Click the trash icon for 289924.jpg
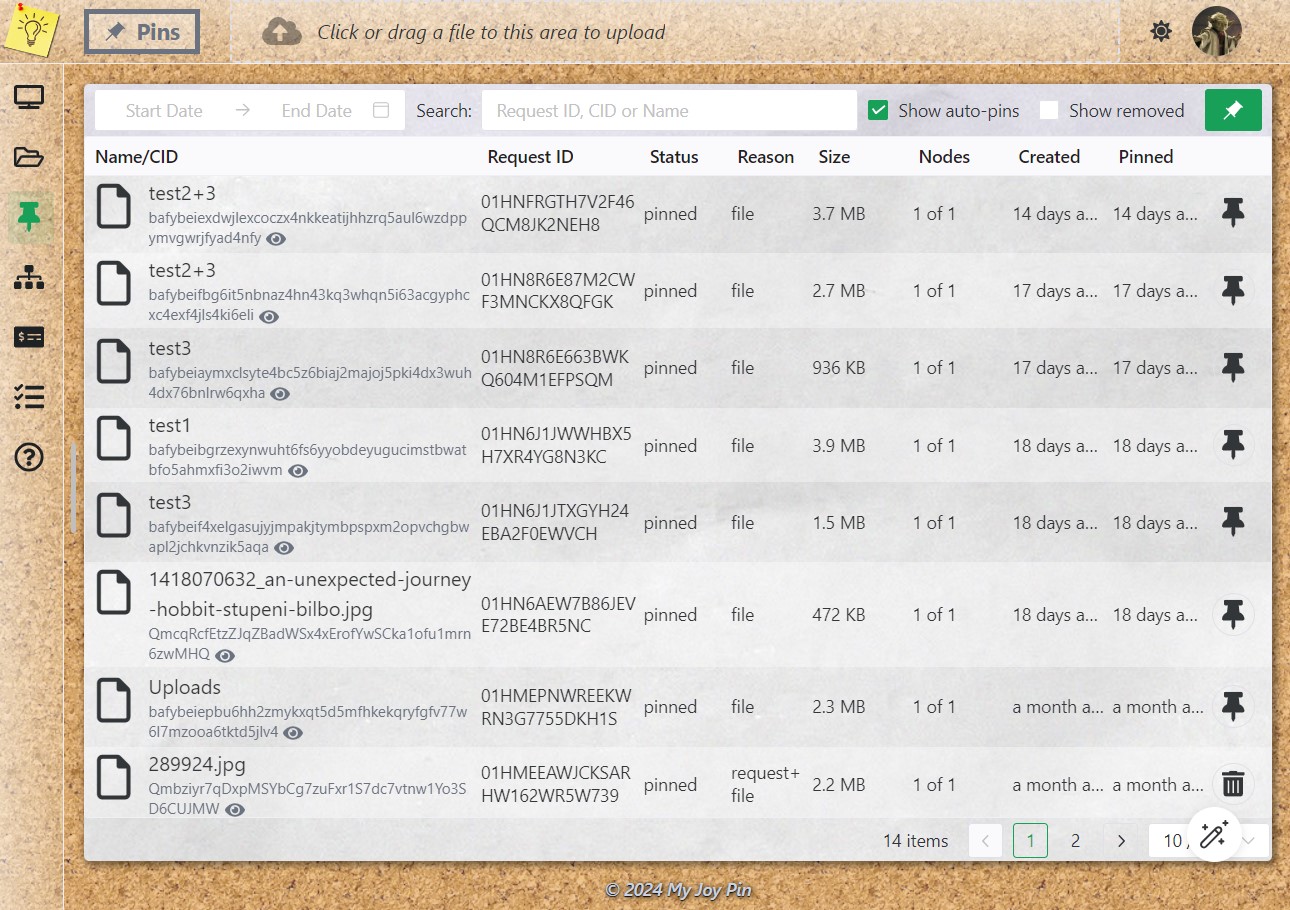This screenshot has width=1290, height=910. point(1233,784)
